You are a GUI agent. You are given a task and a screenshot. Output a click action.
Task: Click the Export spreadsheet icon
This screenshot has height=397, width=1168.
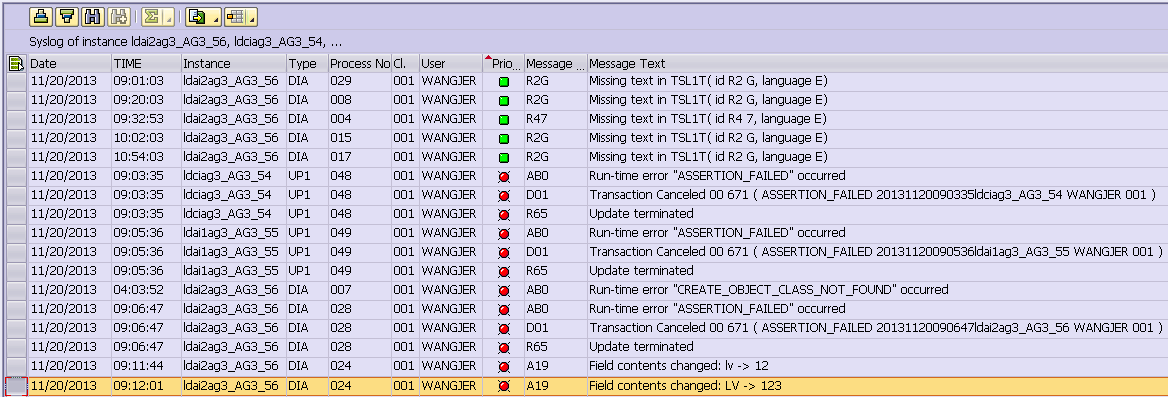(198, 16)
